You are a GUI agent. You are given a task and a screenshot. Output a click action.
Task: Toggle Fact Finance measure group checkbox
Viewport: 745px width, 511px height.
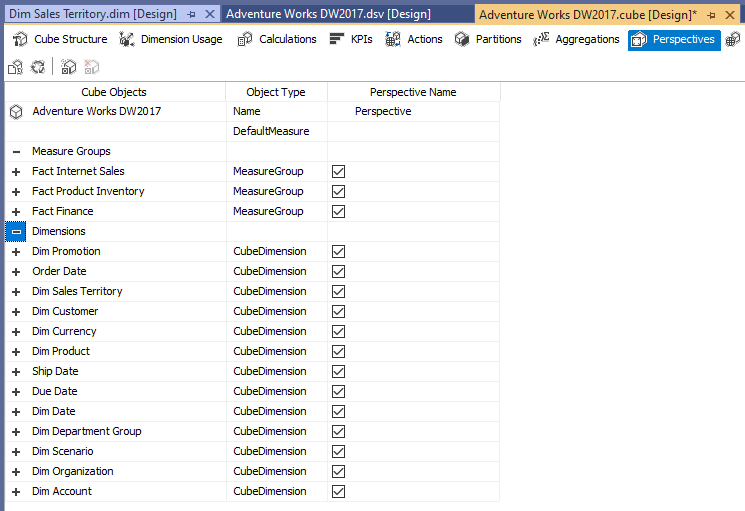pos(338,211)
